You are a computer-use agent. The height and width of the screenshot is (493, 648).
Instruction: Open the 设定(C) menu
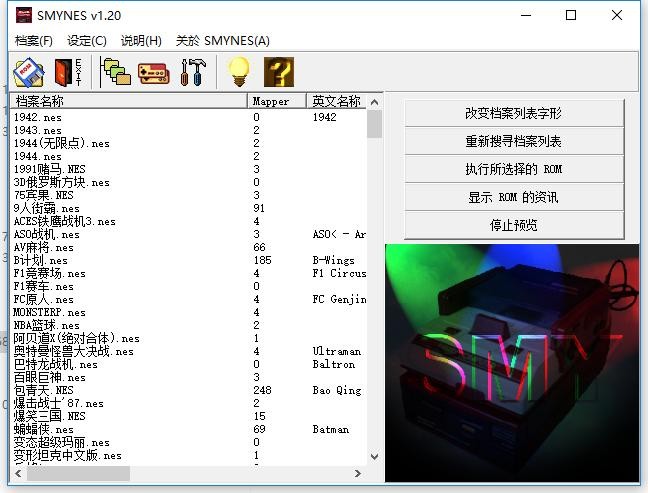(87, 41)
